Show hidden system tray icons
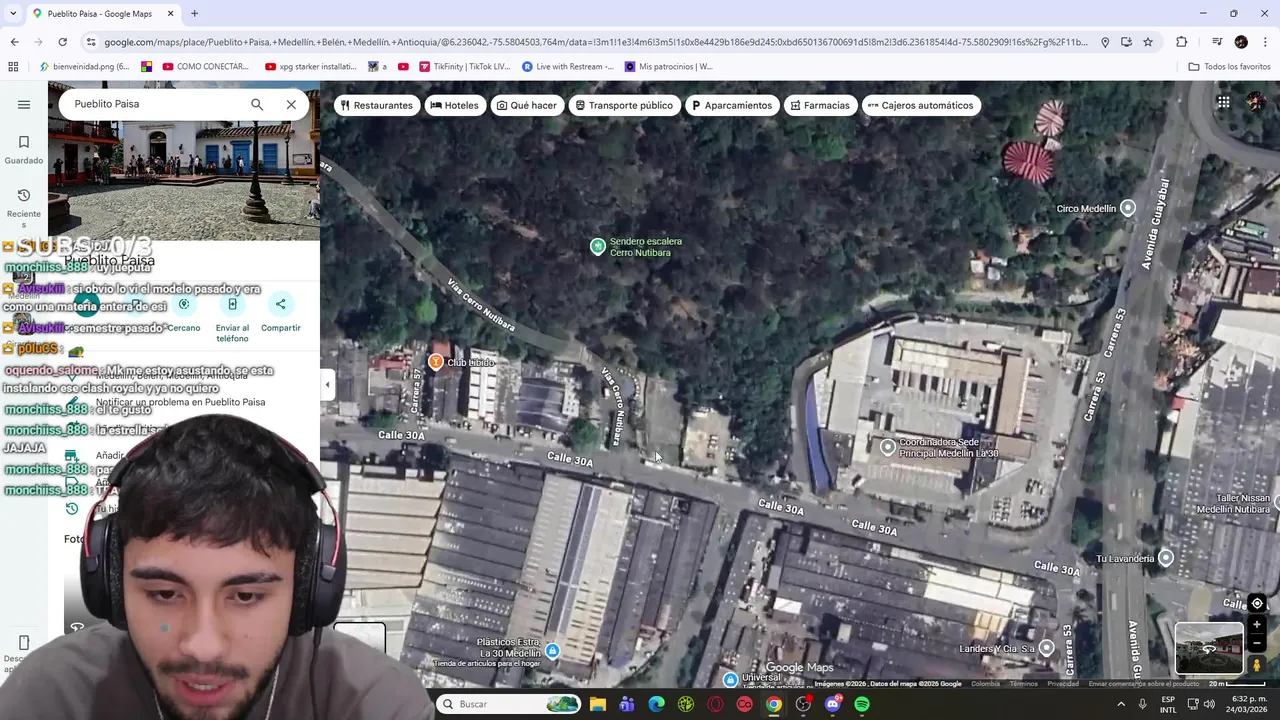 [1121, 704]
